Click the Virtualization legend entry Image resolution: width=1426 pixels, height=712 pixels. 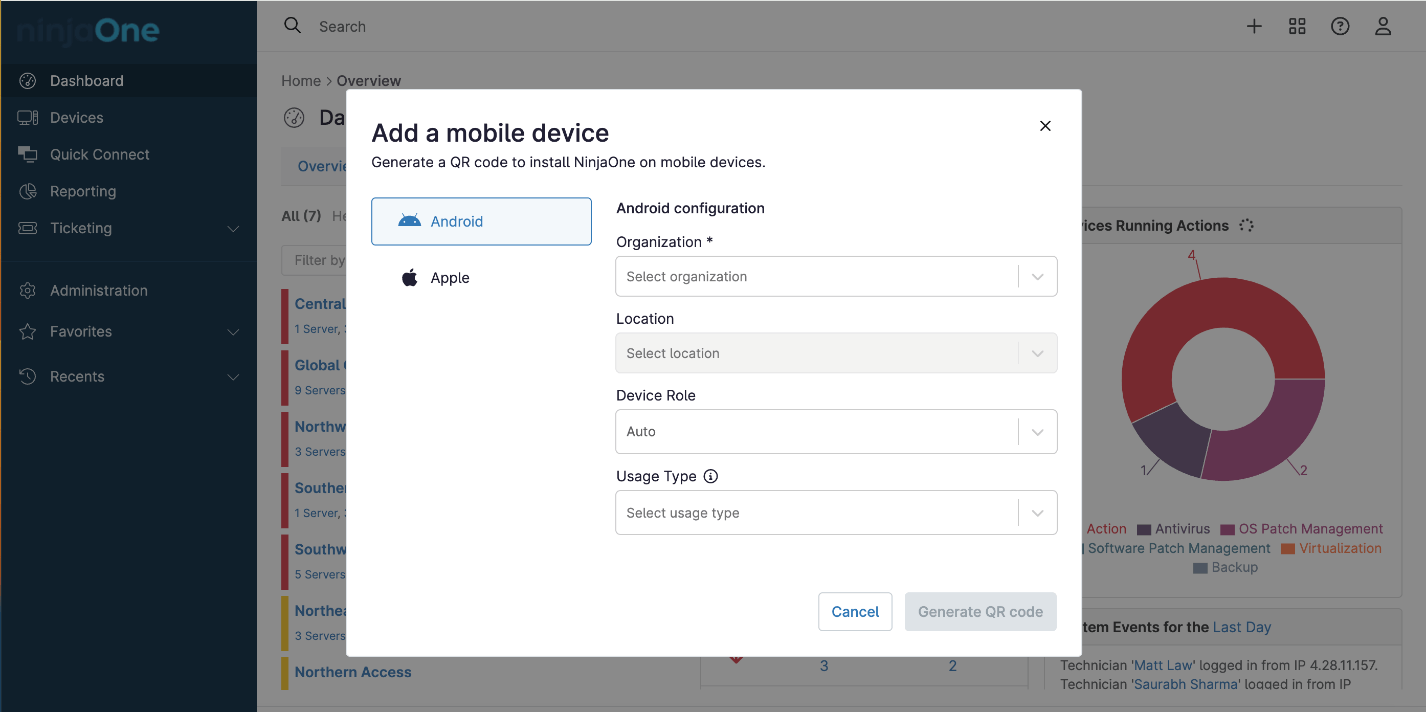tap(1332, 548)
